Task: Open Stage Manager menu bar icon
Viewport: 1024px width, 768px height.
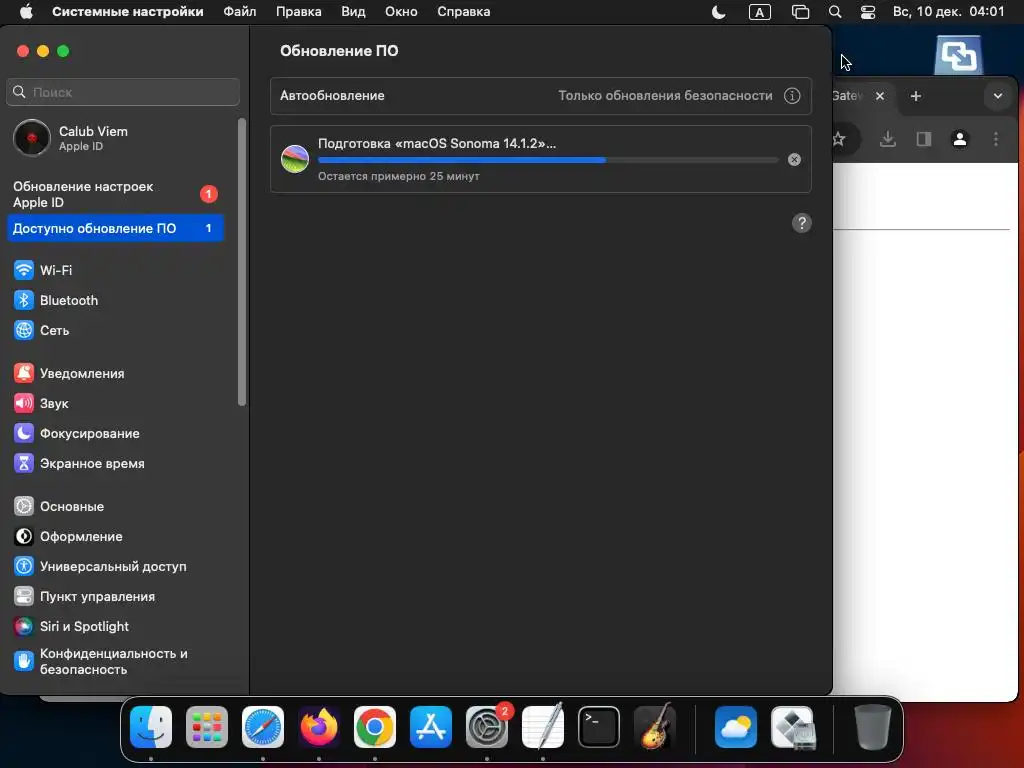Action: [800, 12]
